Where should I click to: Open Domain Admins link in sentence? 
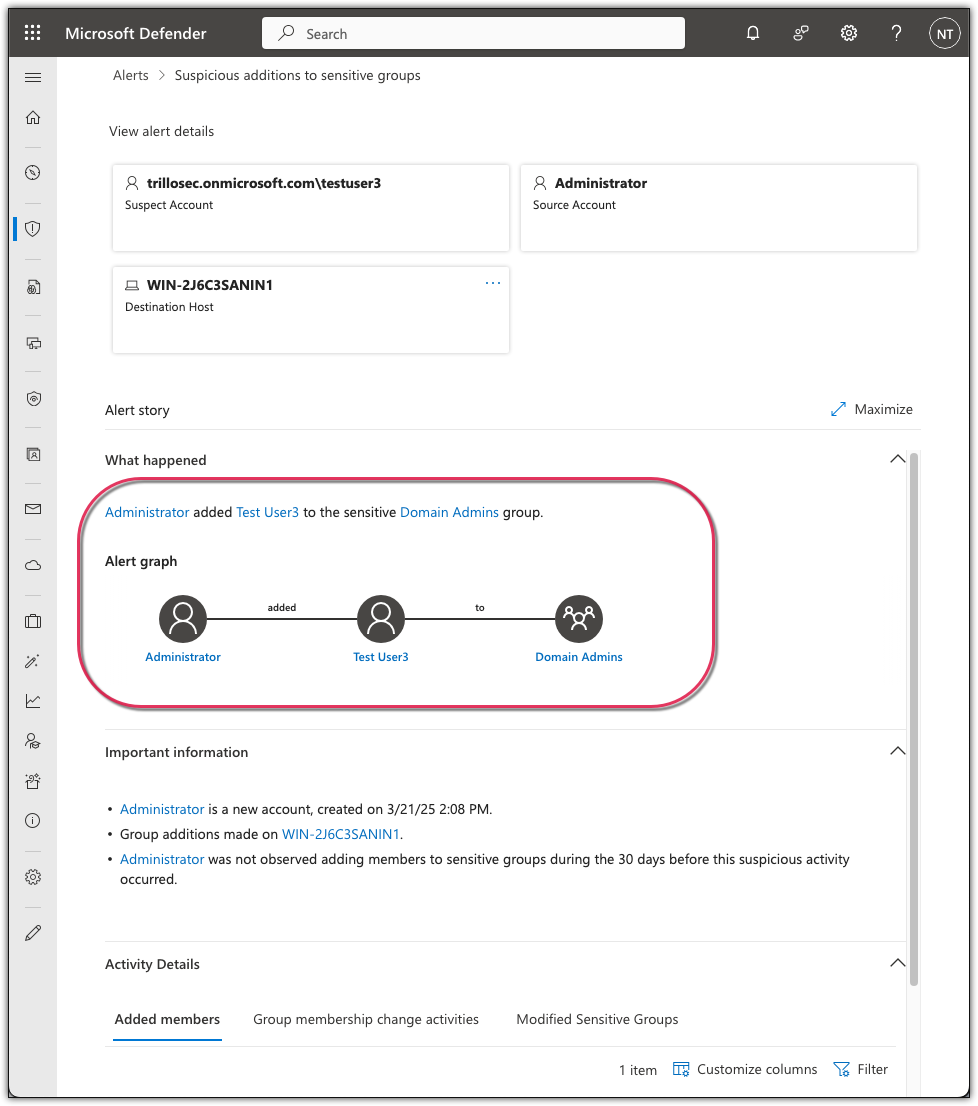449,513
